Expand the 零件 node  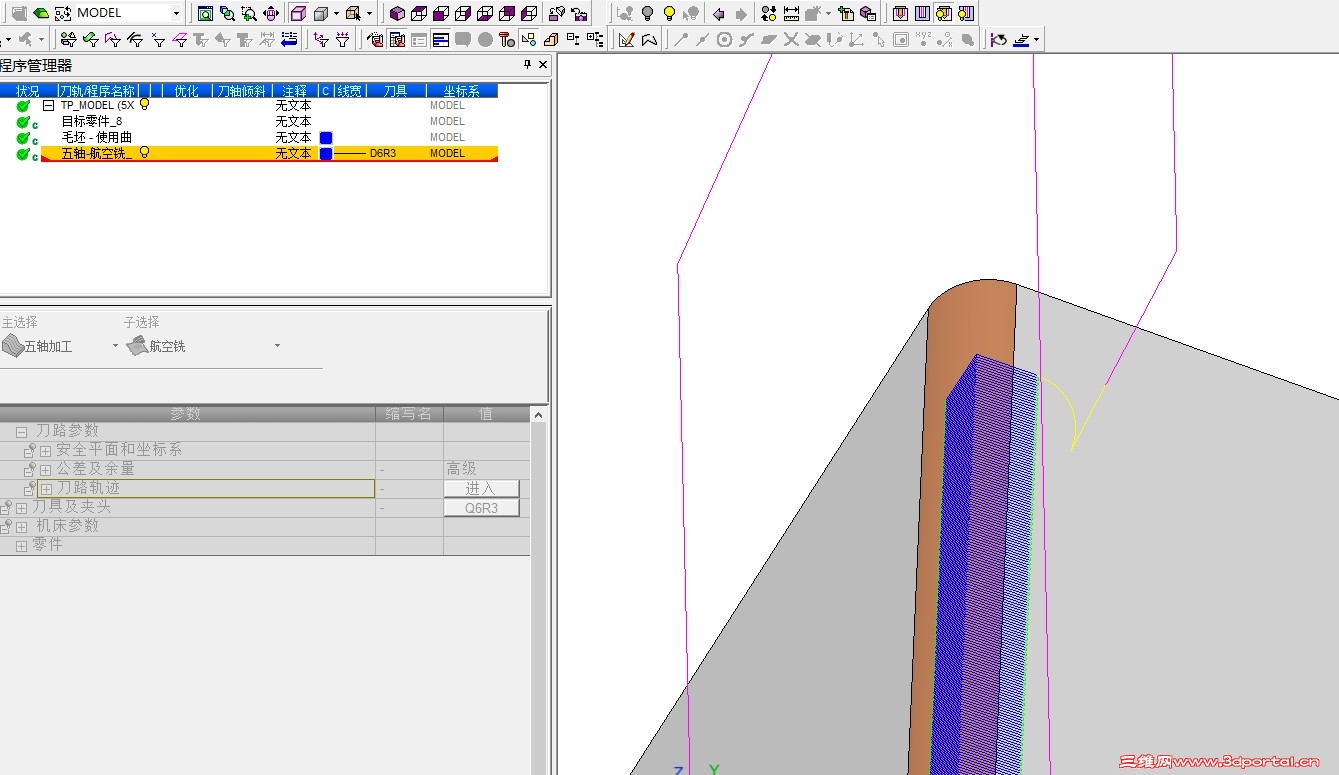click(x=21, y=546)
